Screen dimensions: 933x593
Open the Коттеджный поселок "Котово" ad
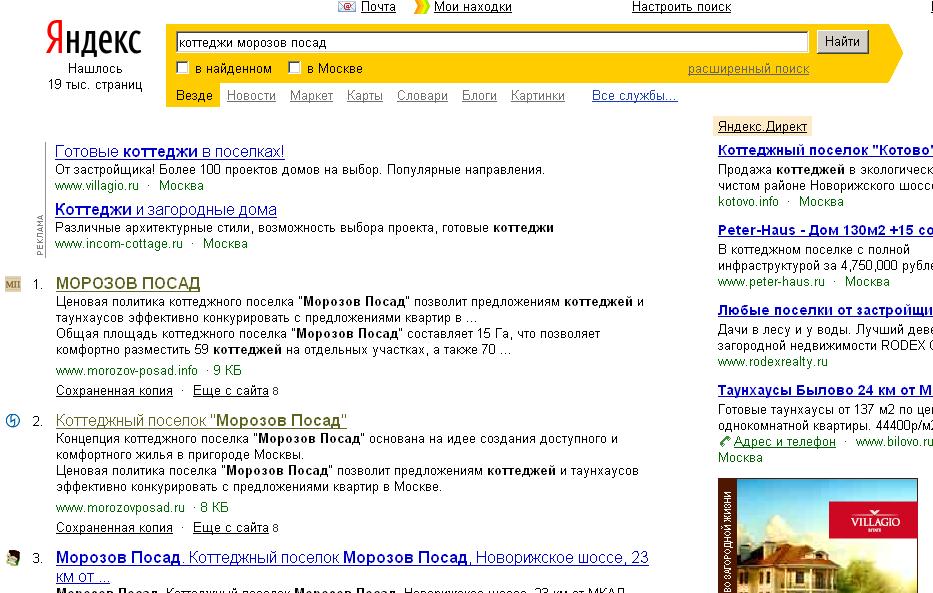(x=825, y=150)
